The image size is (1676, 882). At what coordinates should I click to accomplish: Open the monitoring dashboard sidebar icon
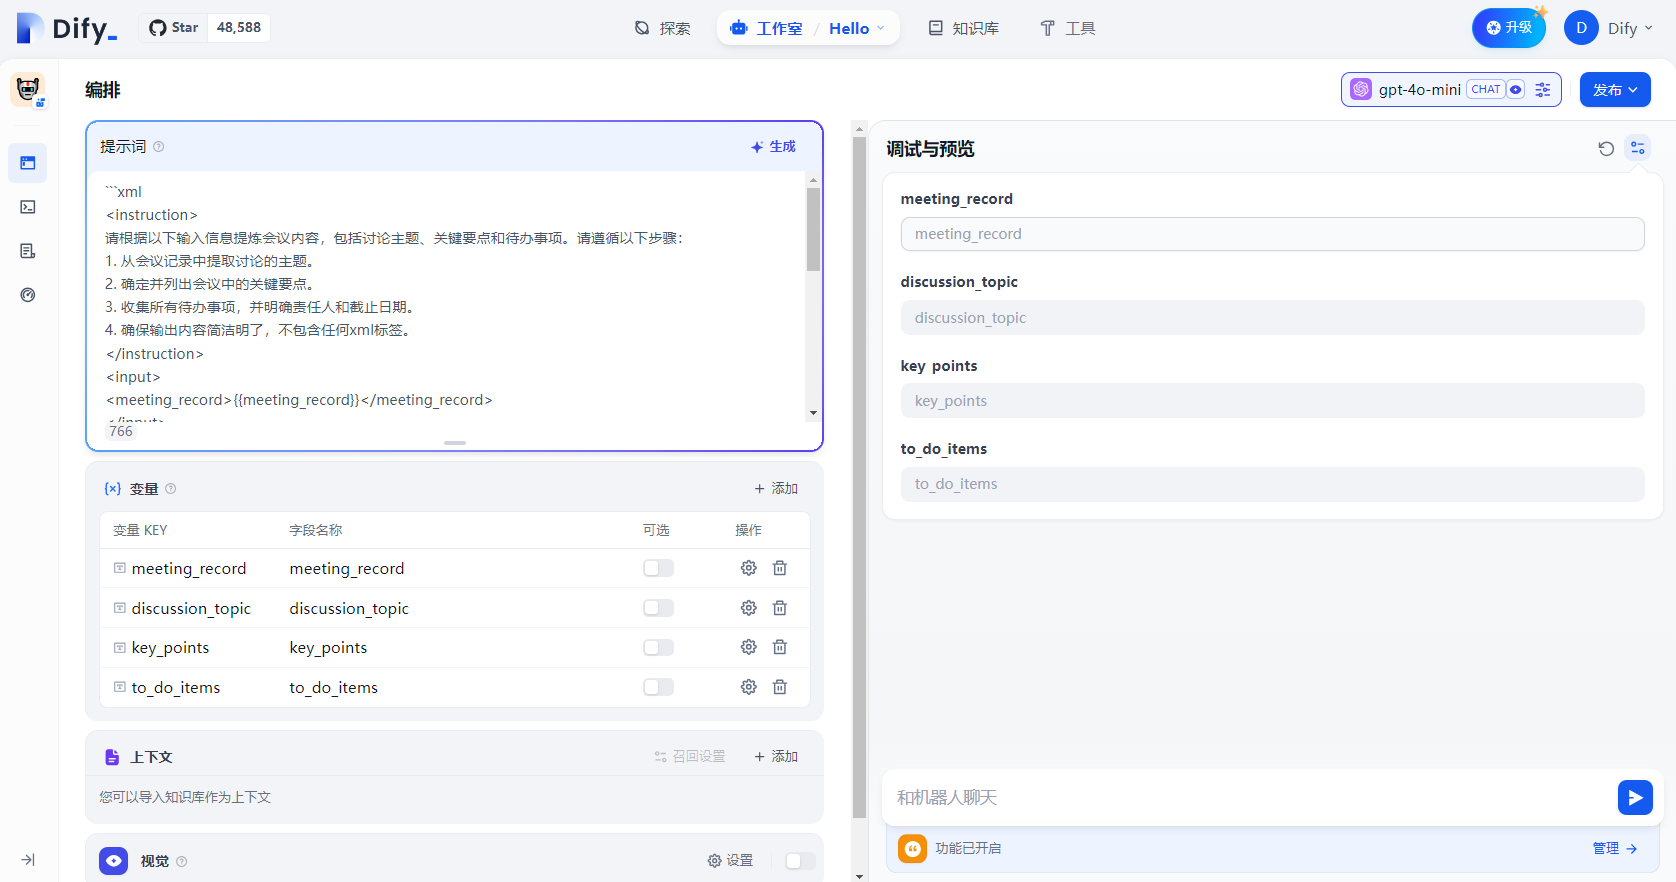(28, 295)
